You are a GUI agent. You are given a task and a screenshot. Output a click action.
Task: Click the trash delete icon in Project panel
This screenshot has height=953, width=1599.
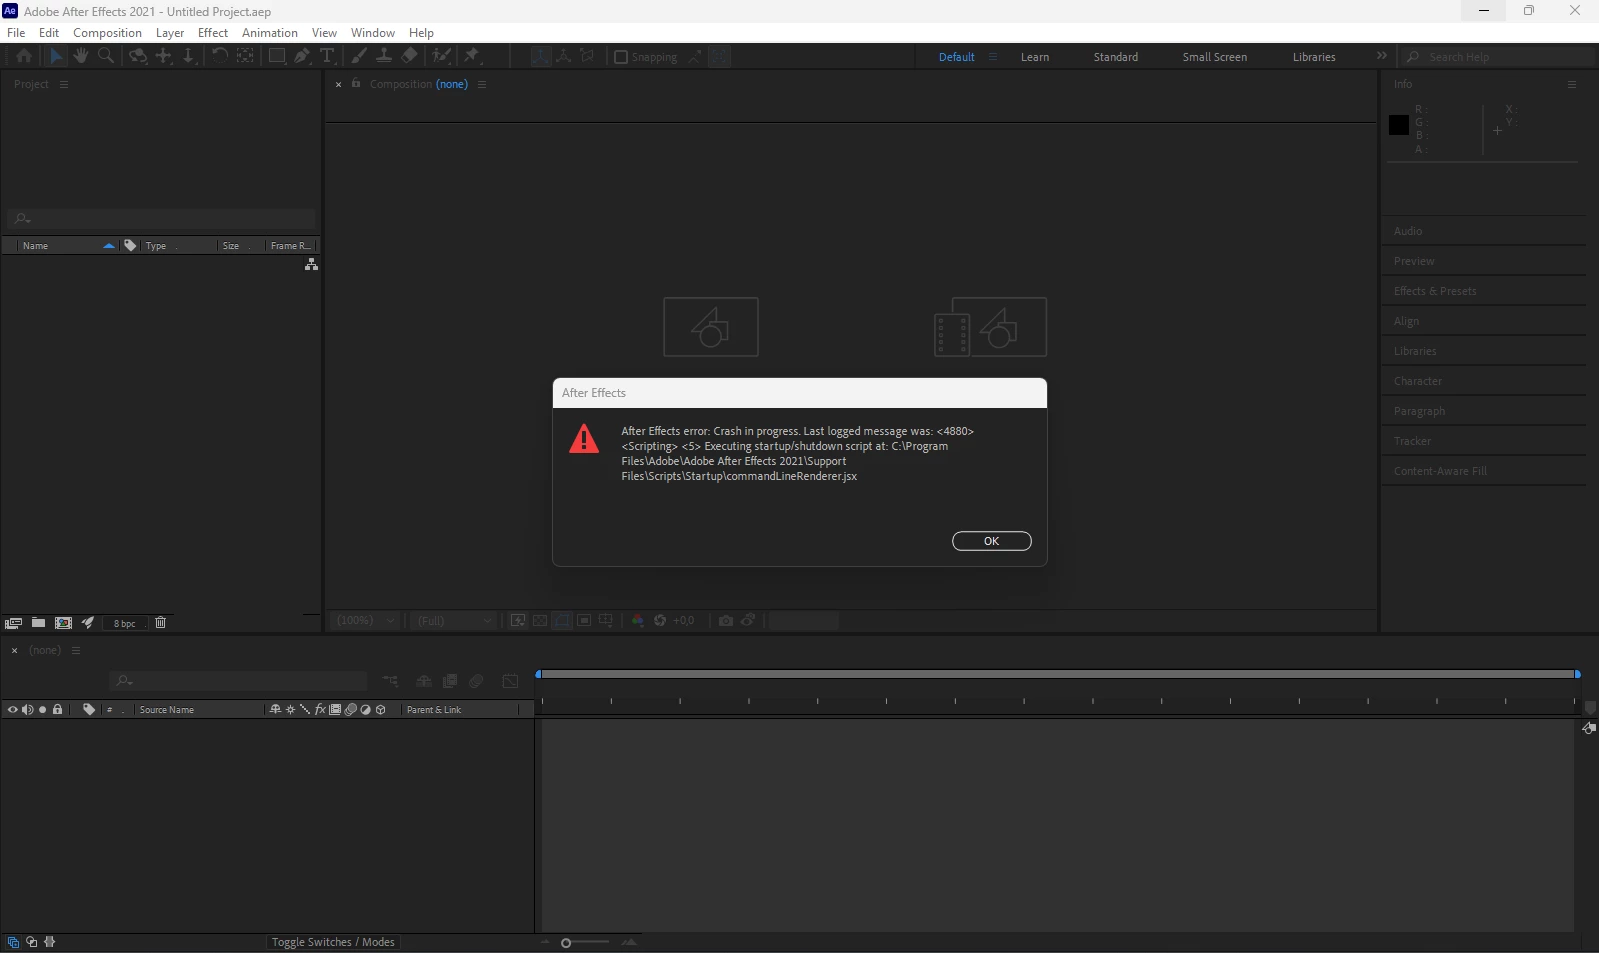point(160,623)
